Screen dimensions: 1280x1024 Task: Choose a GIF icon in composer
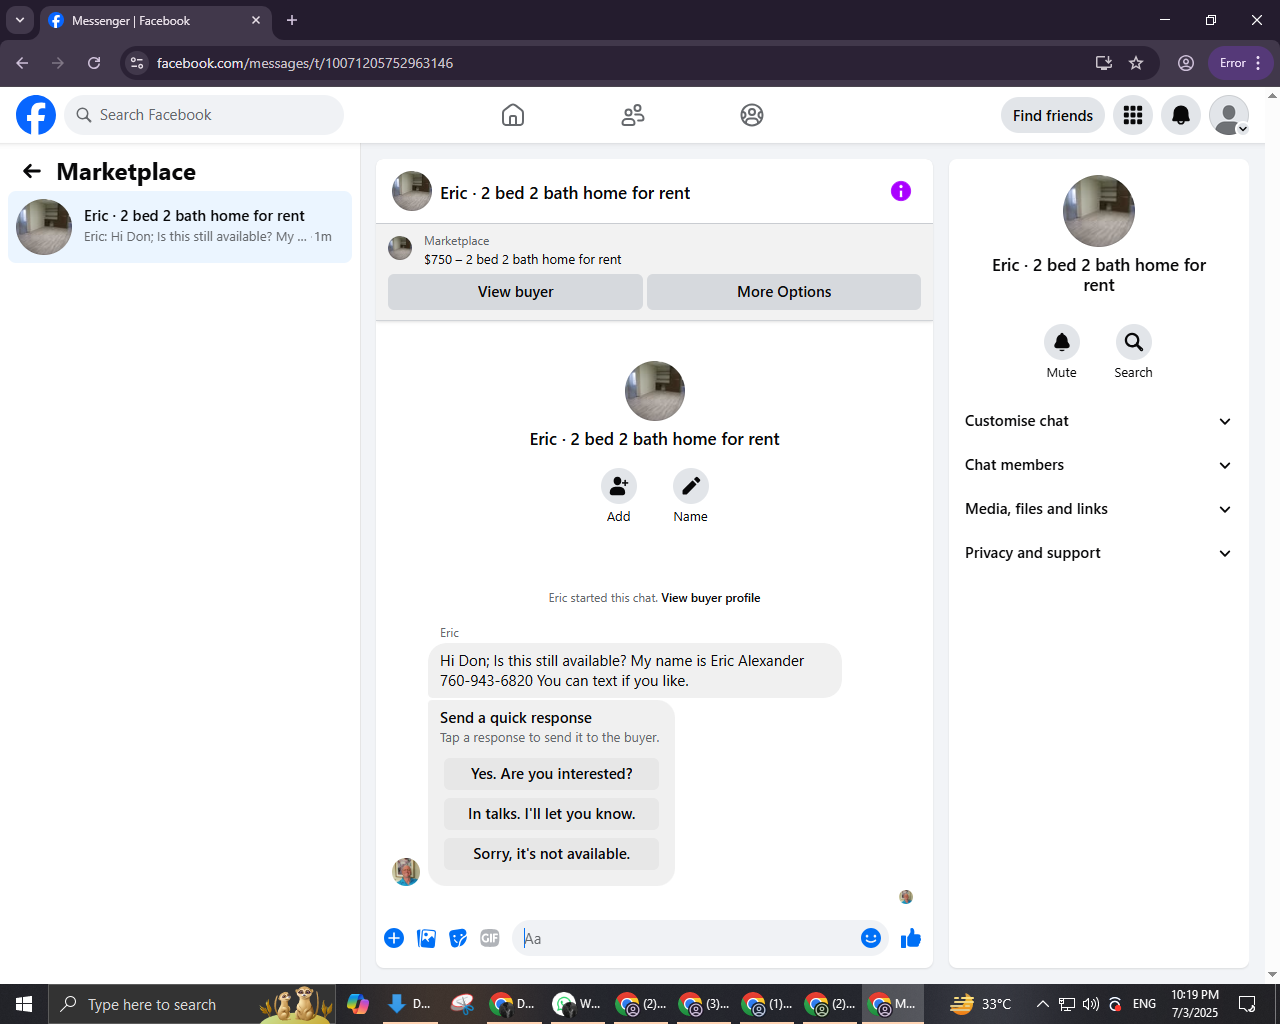click(490, 938)
